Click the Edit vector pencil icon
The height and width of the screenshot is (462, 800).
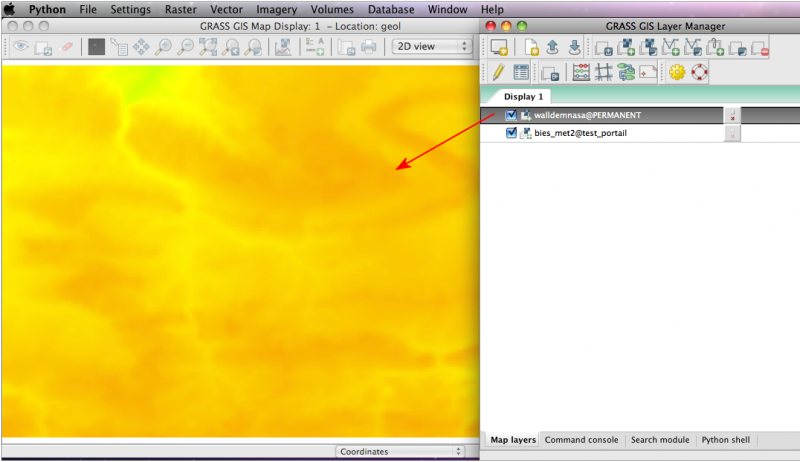(497, 72)
